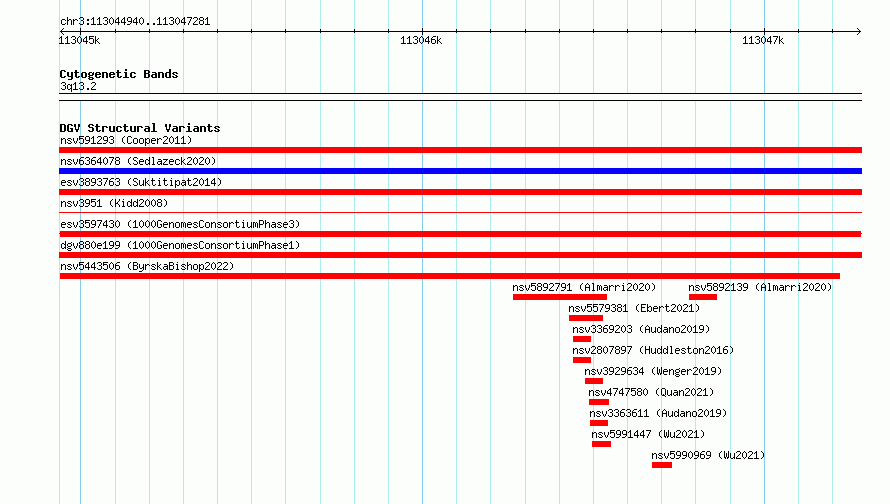Select the red bar under nsv5579381

(586, 318)
